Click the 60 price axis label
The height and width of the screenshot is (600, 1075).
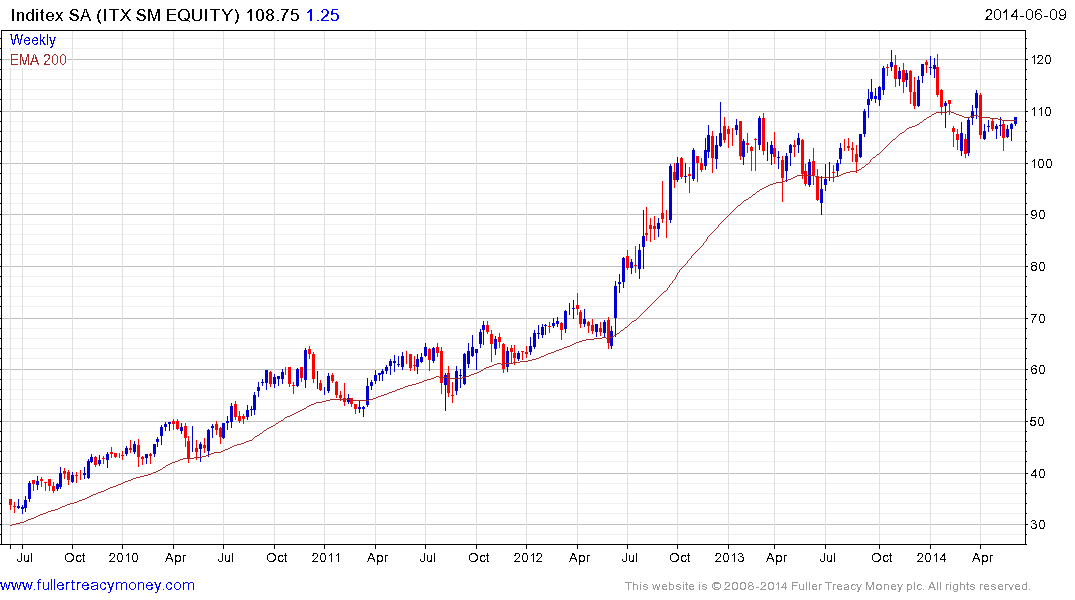pos(1038,370)
